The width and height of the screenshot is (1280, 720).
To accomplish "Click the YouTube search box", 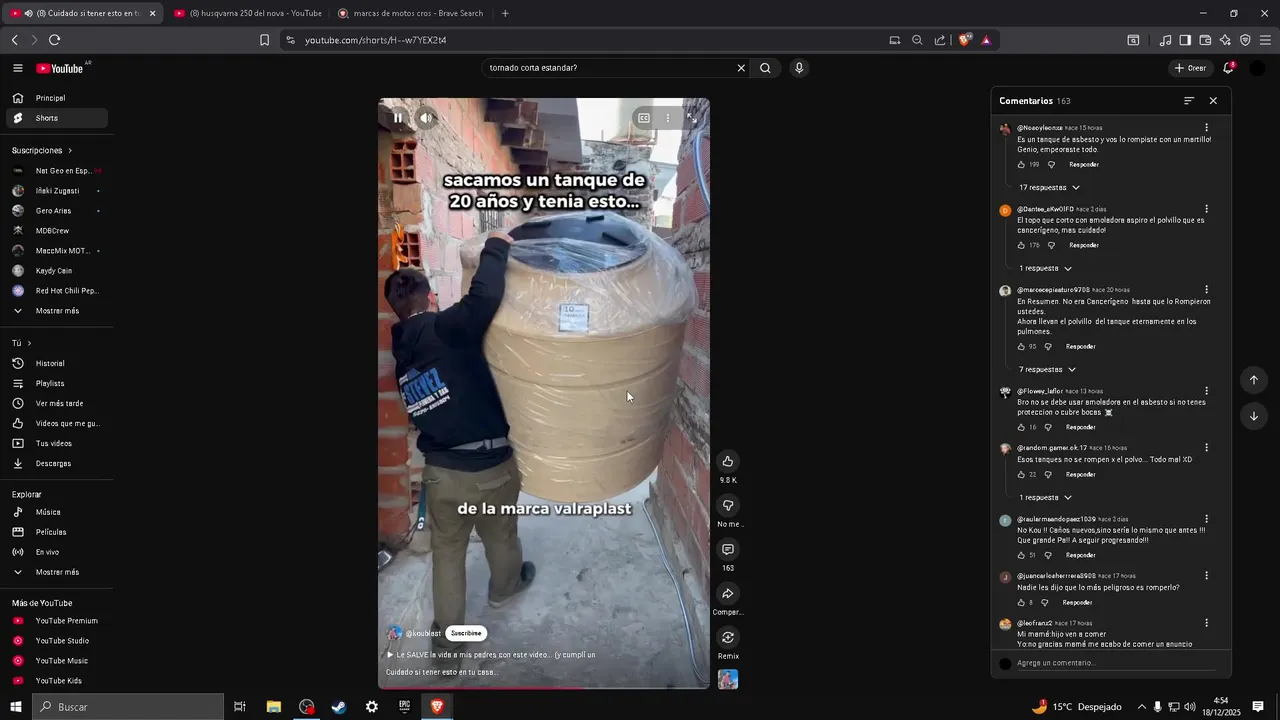I will pos(608,68).
